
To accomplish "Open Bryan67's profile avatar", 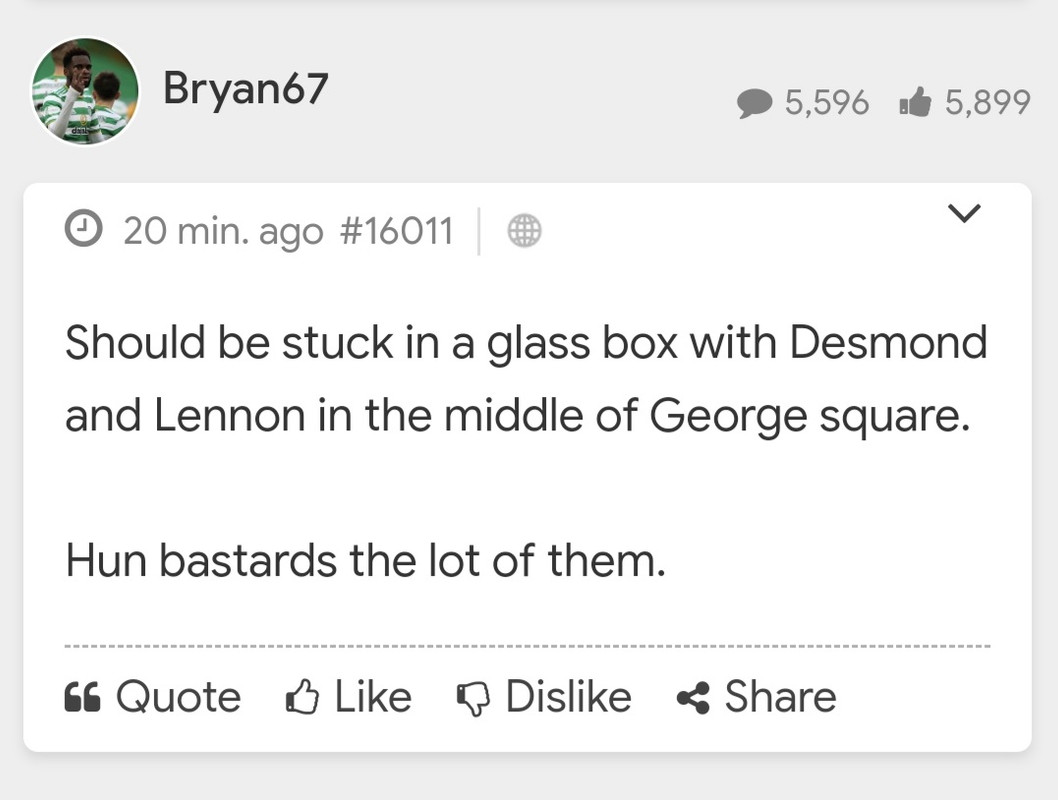I will coord(85,92).
